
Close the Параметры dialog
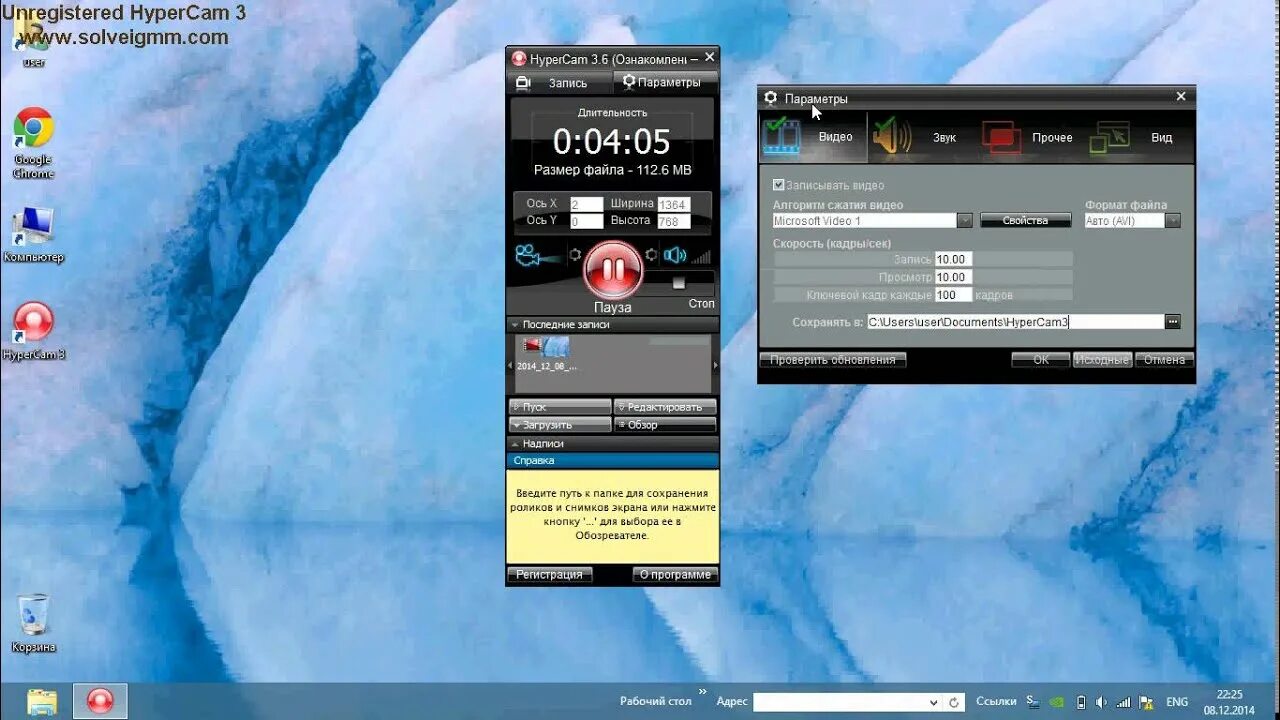(1181, 97)
